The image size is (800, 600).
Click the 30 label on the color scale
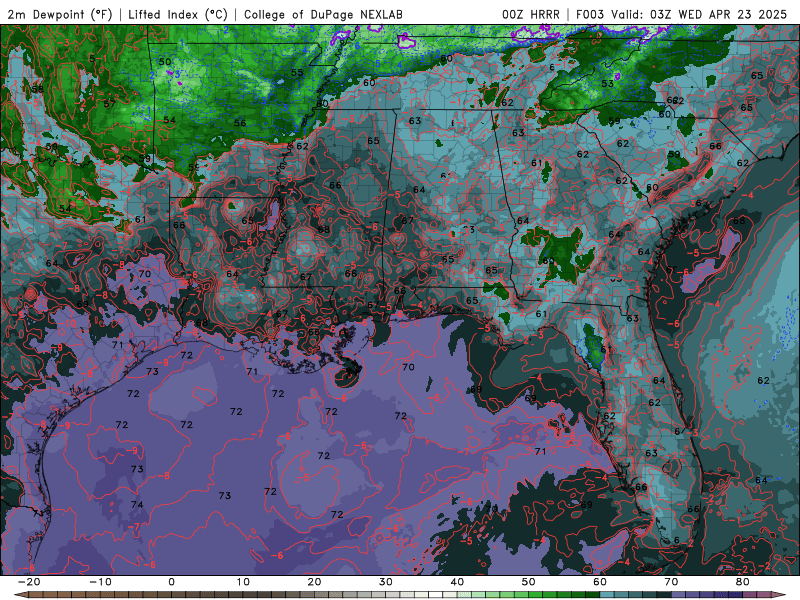pos(386,582)
